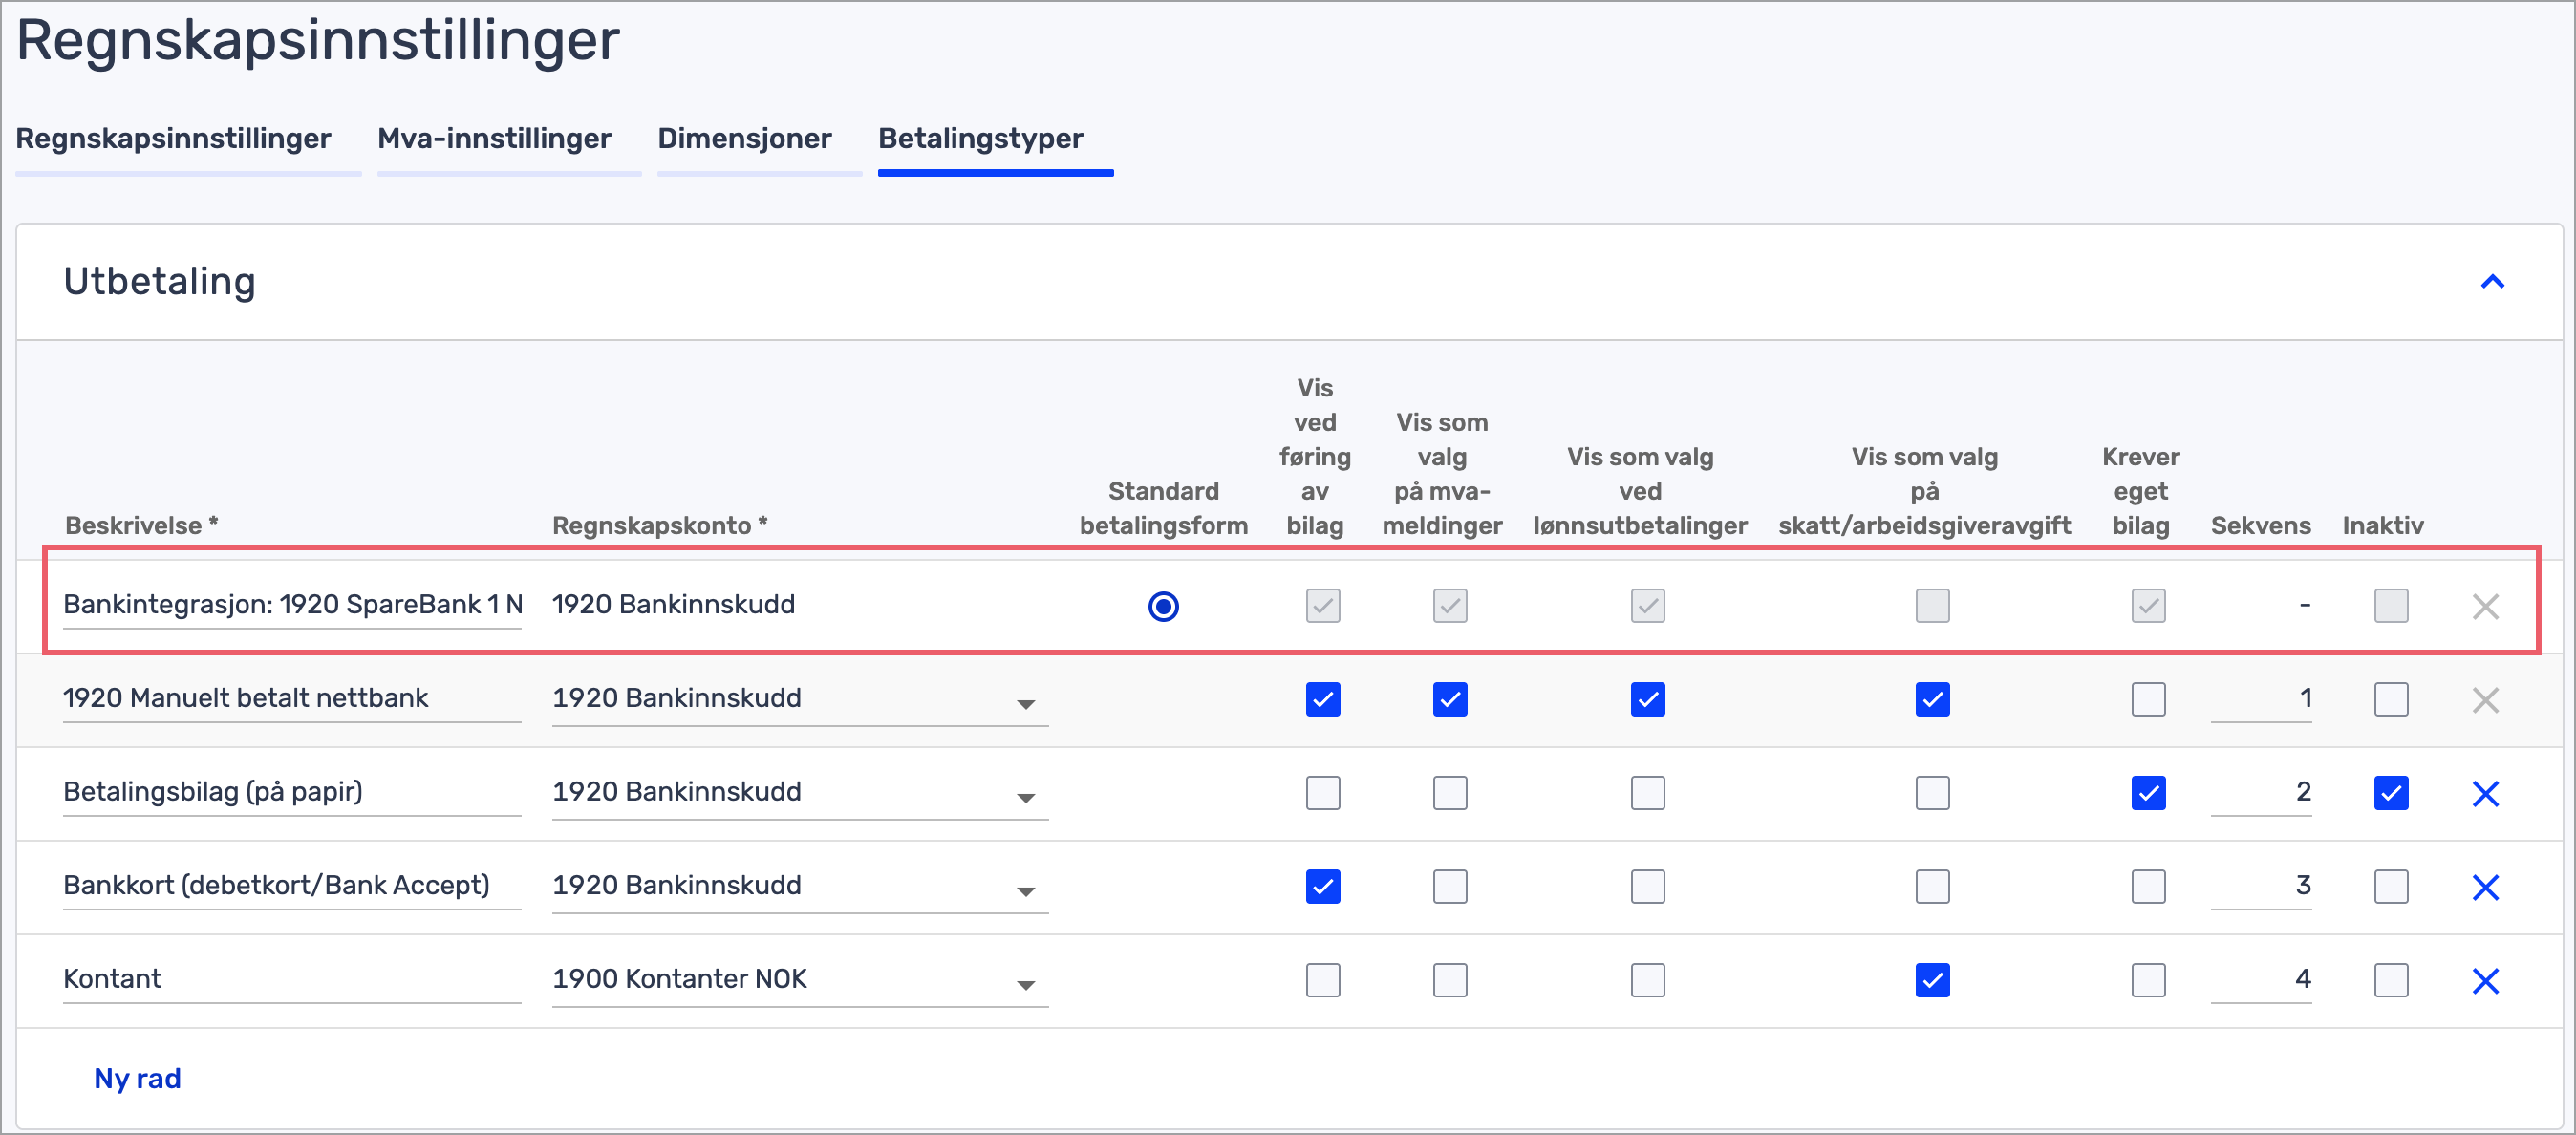Click delete X on Bankintegrasjon row
Image resolution: width=2576 pixels, height=1135 pixels.
click(2484, 606)
